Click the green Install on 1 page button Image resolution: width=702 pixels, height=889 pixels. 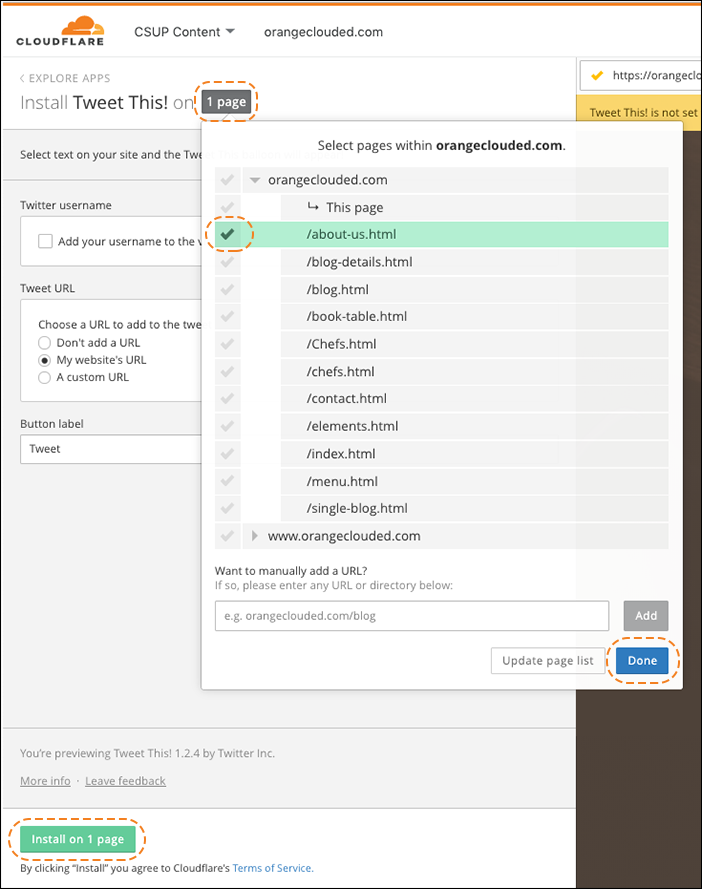pyautogui.click(x=78, y=839)
